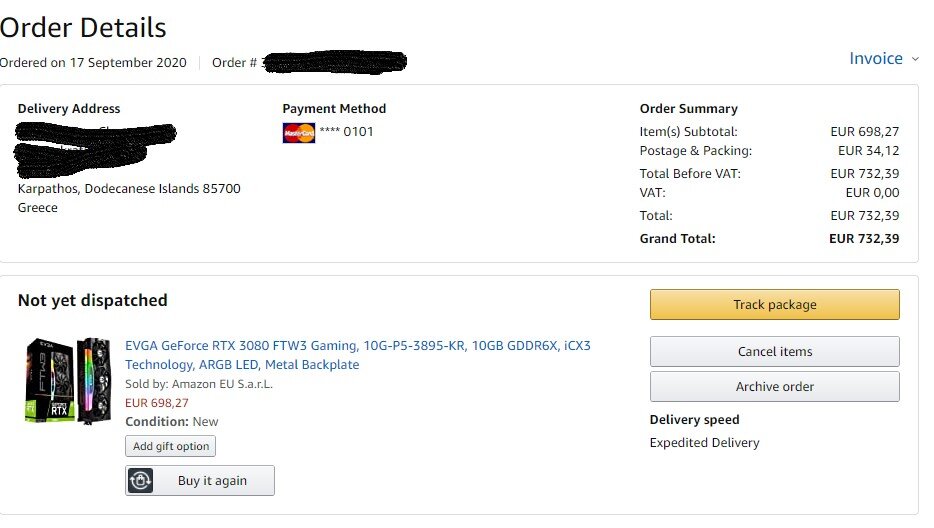Click the Not yet dispatched status text
The height and width of the screenshot is (528, 934).
point(92,300)
